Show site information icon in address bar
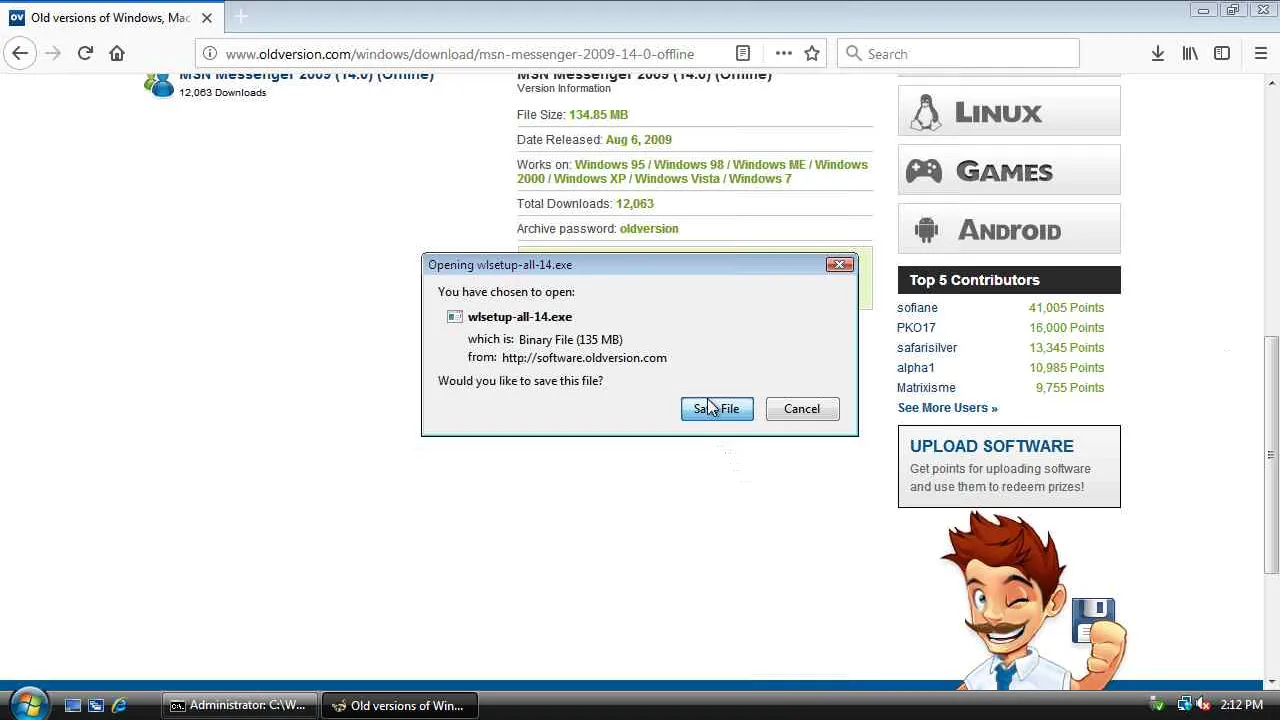Viewport: 1280px width, 720px height. 209,54
